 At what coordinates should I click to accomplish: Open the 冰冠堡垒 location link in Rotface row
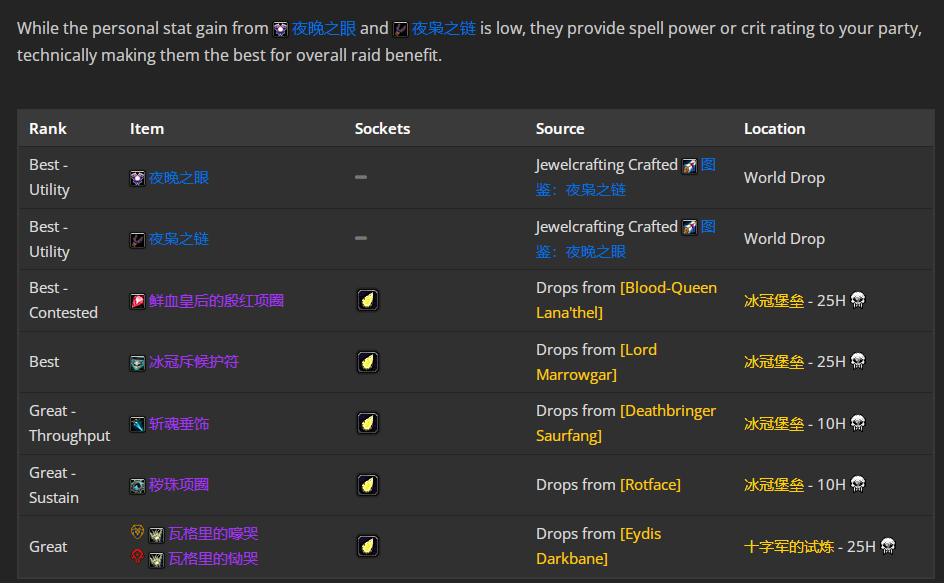click(x=773, y=485)
